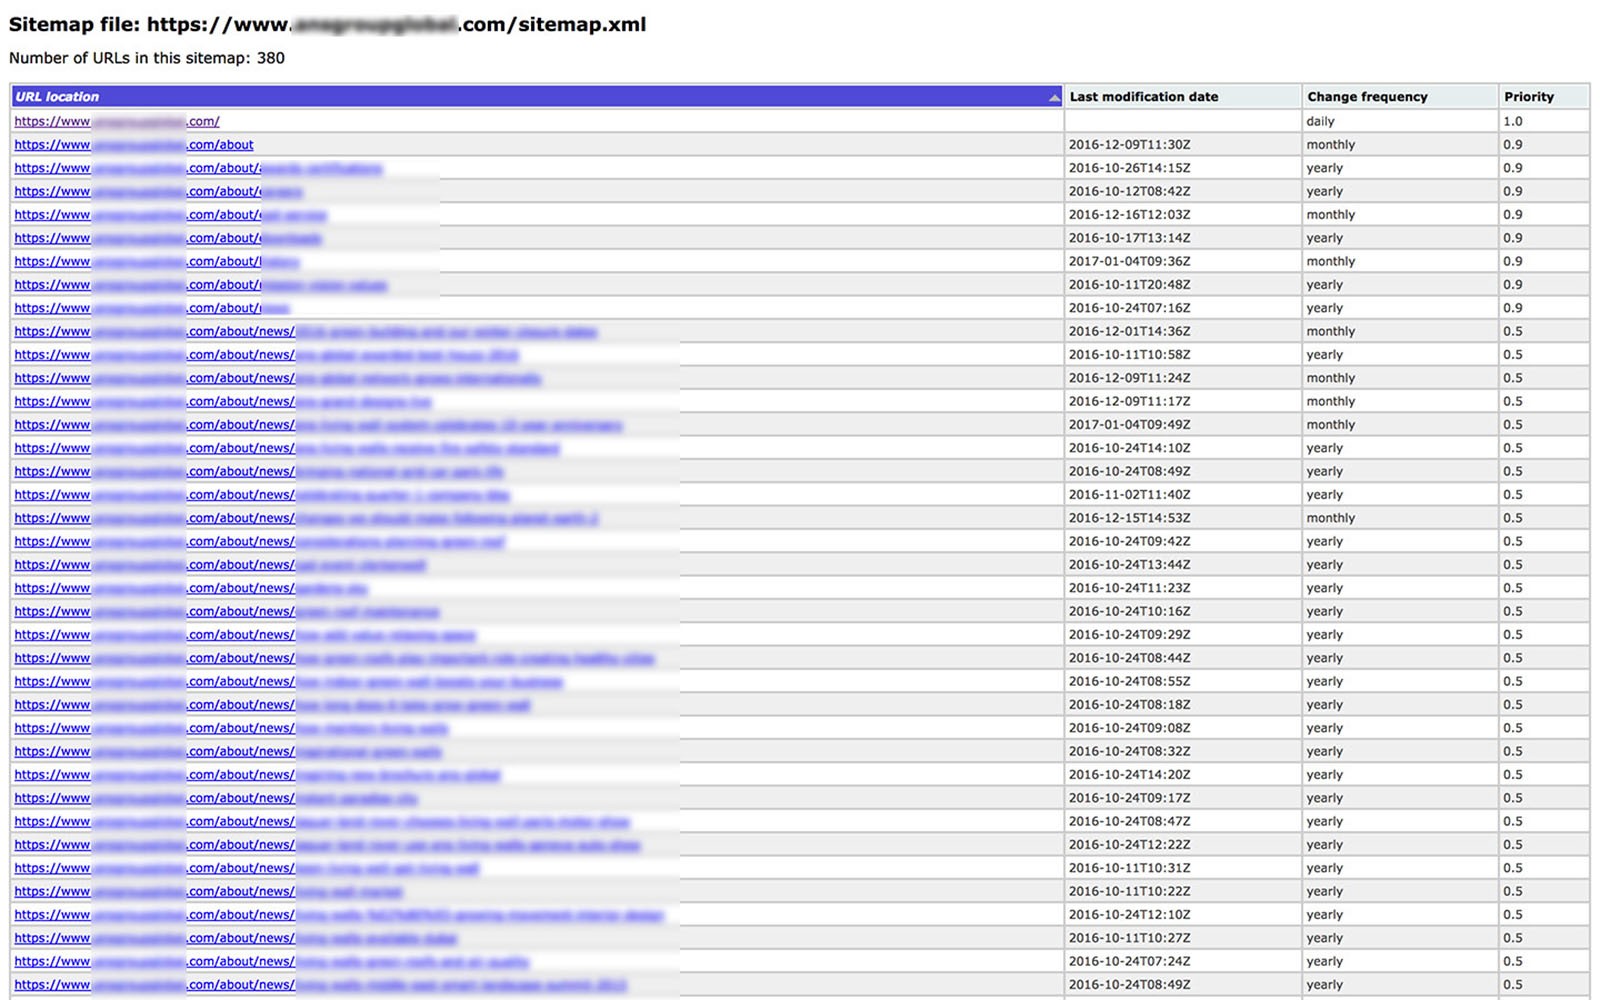Click the sort arrow in URL location header
This screenshot has height=1000, width=1600.
[x=1054, y=98]
